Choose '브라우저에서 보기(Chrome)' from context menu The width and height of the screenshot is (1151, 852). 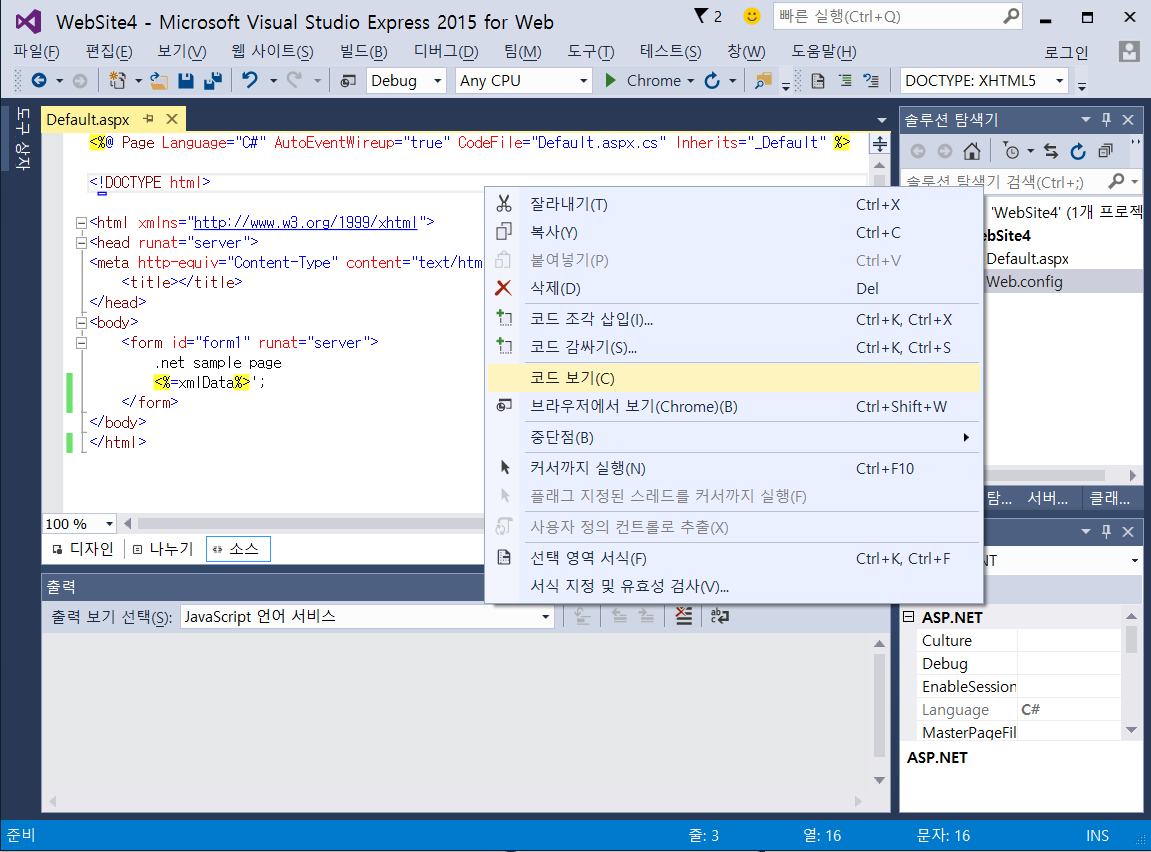[x=633, y=406]
